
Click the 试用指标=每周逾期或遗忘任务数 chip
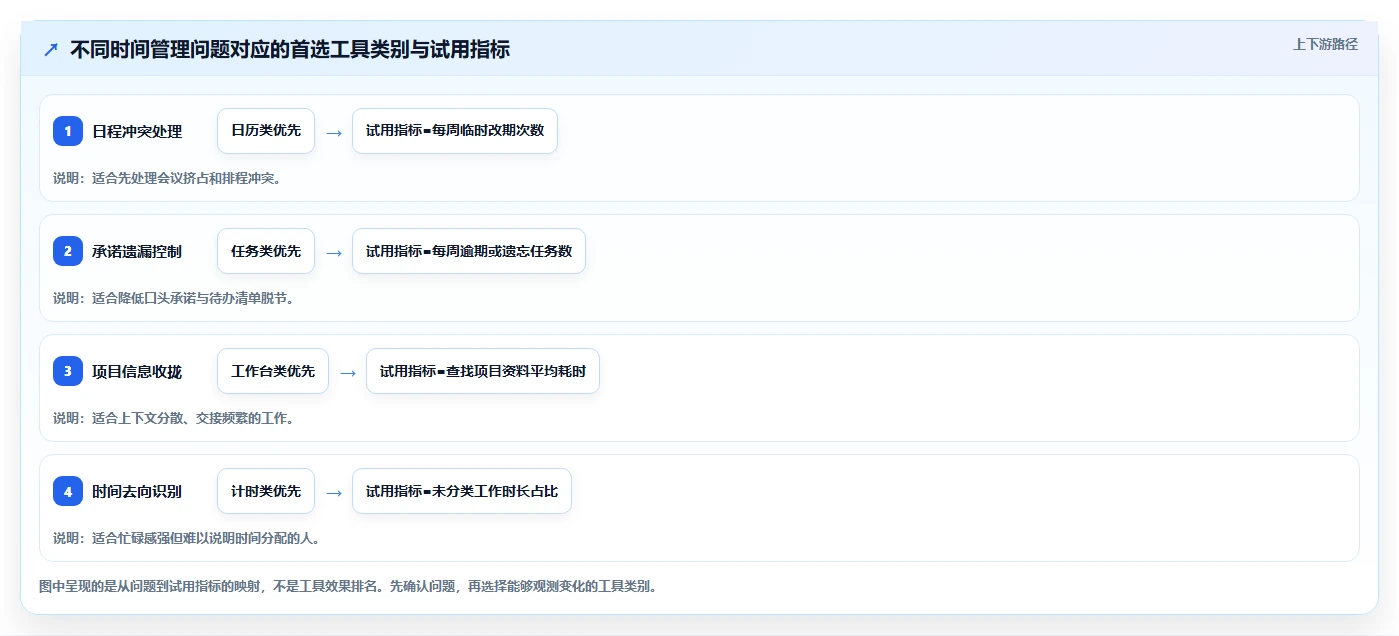(469, 251)
